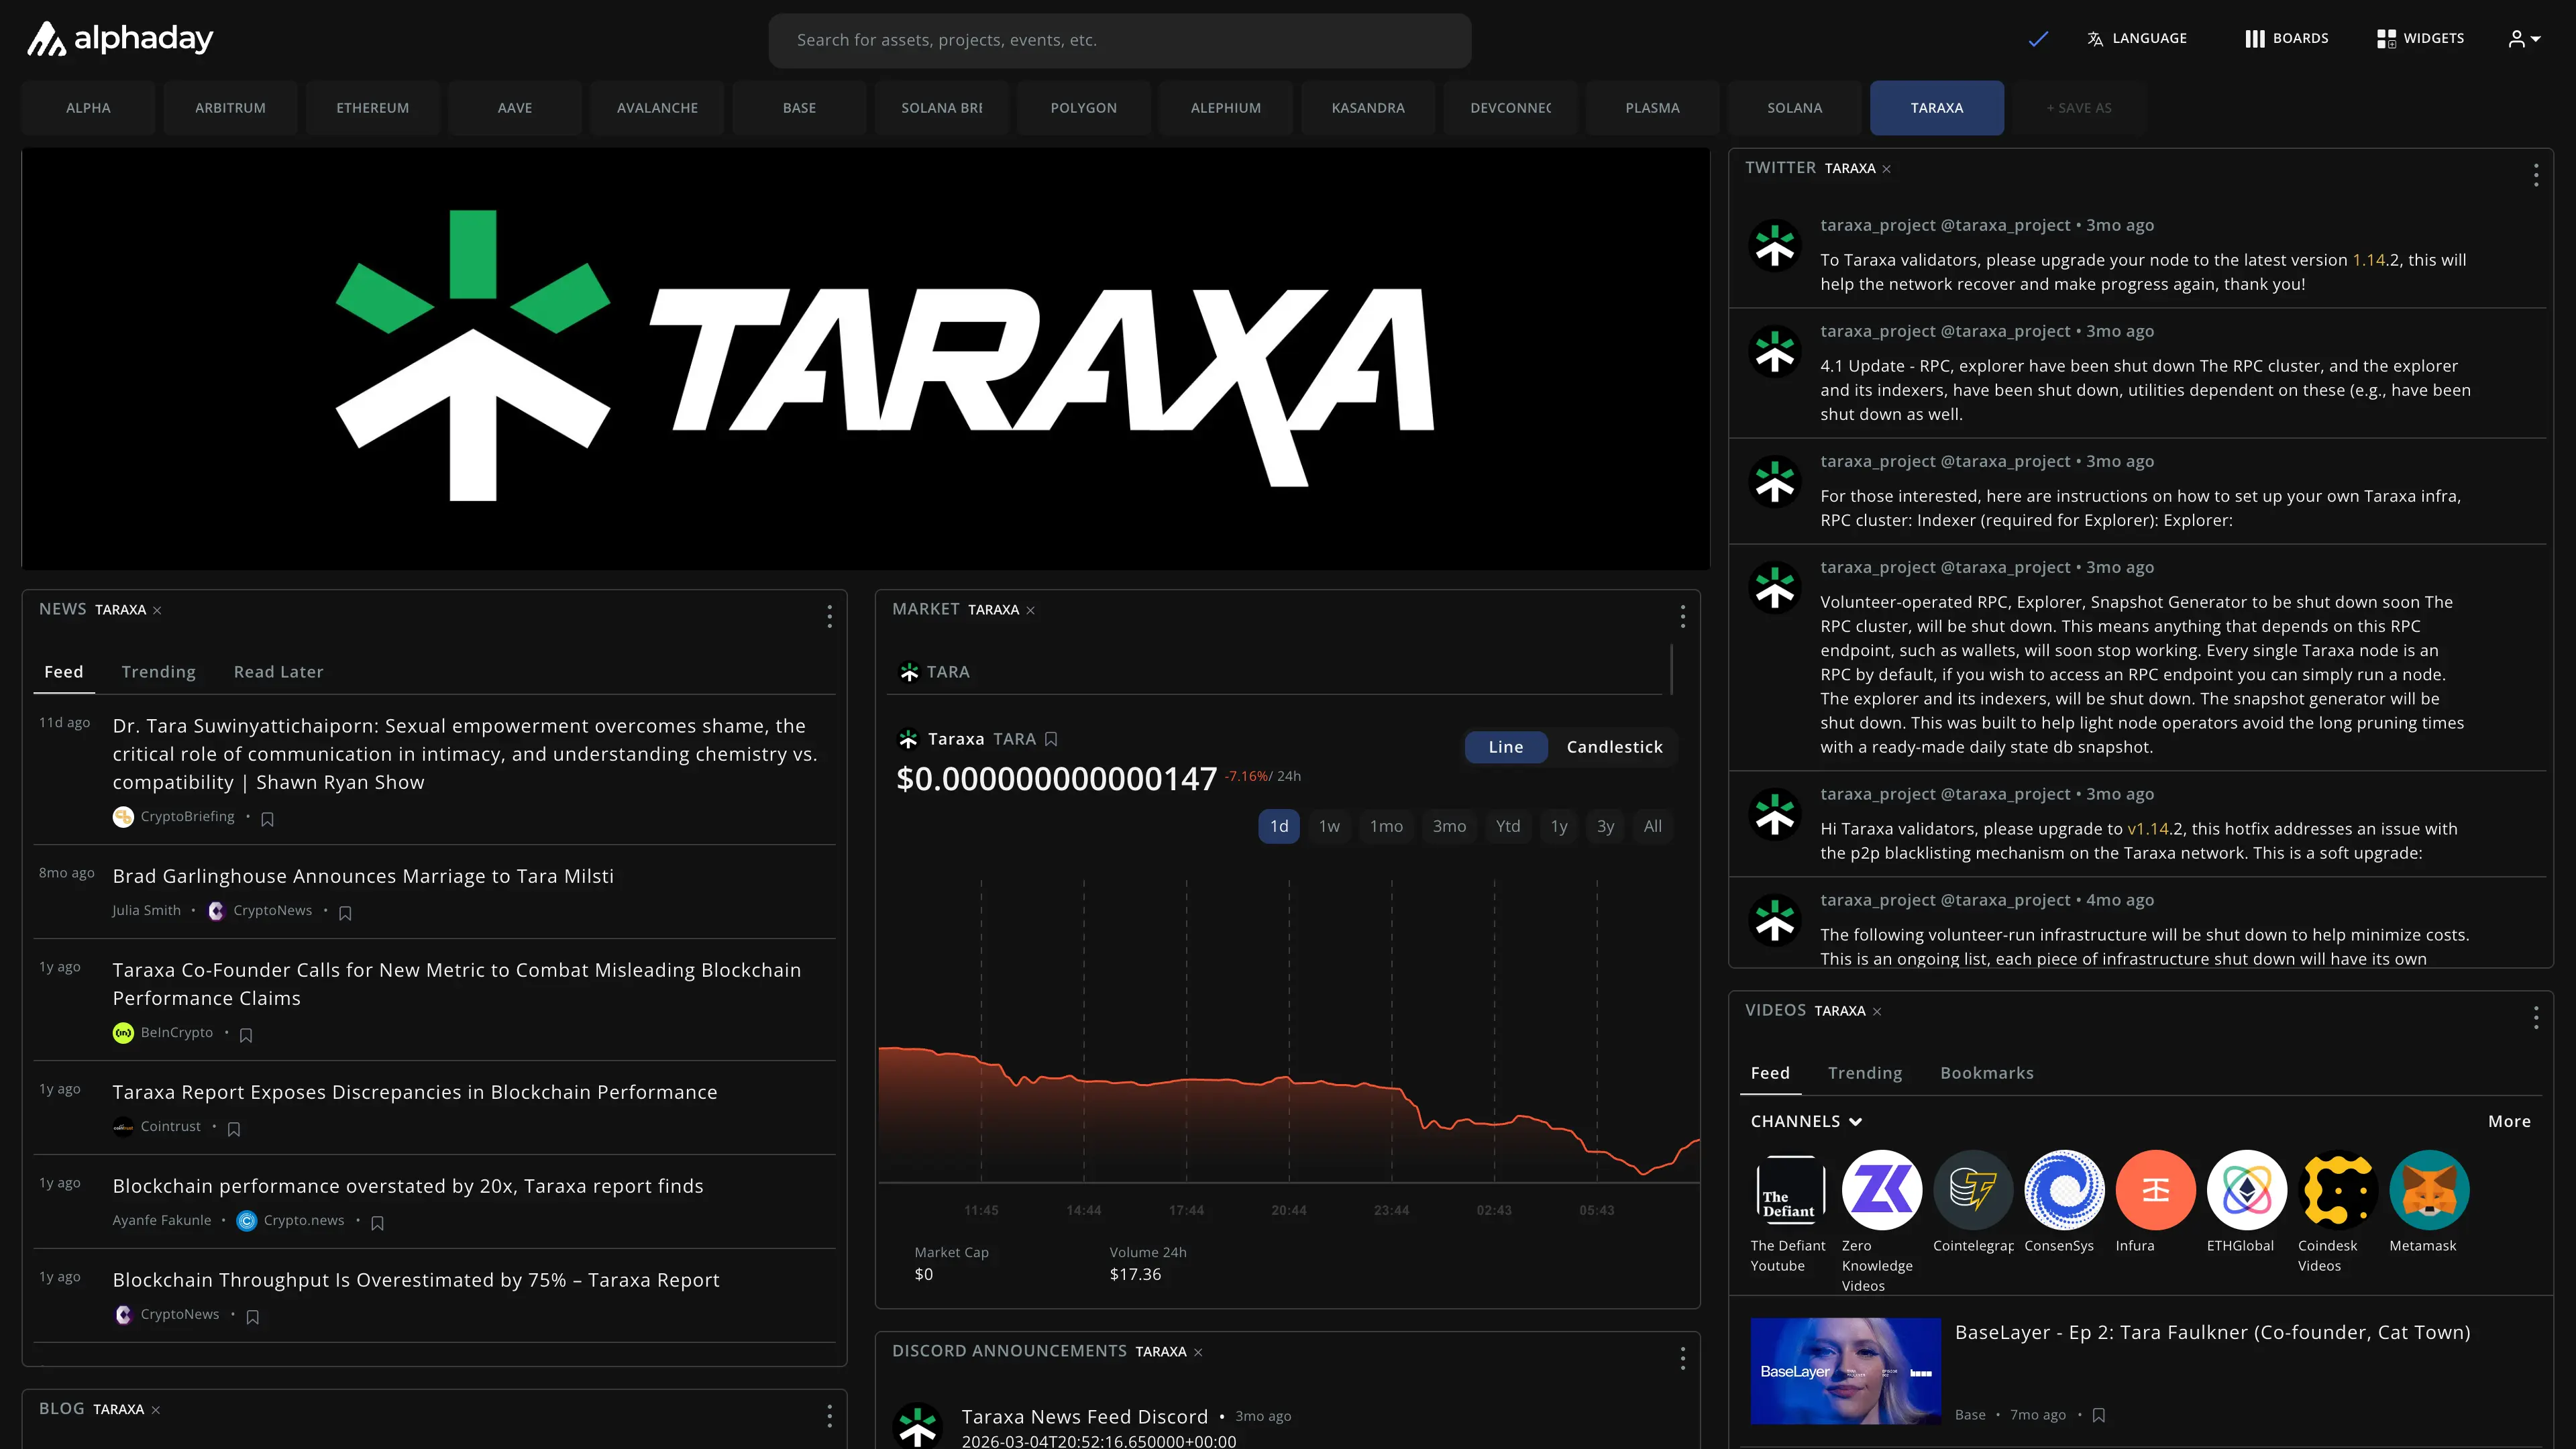
Task: Switch Videos widget to Bookmarks tab
Action: pos(1986,1073)
